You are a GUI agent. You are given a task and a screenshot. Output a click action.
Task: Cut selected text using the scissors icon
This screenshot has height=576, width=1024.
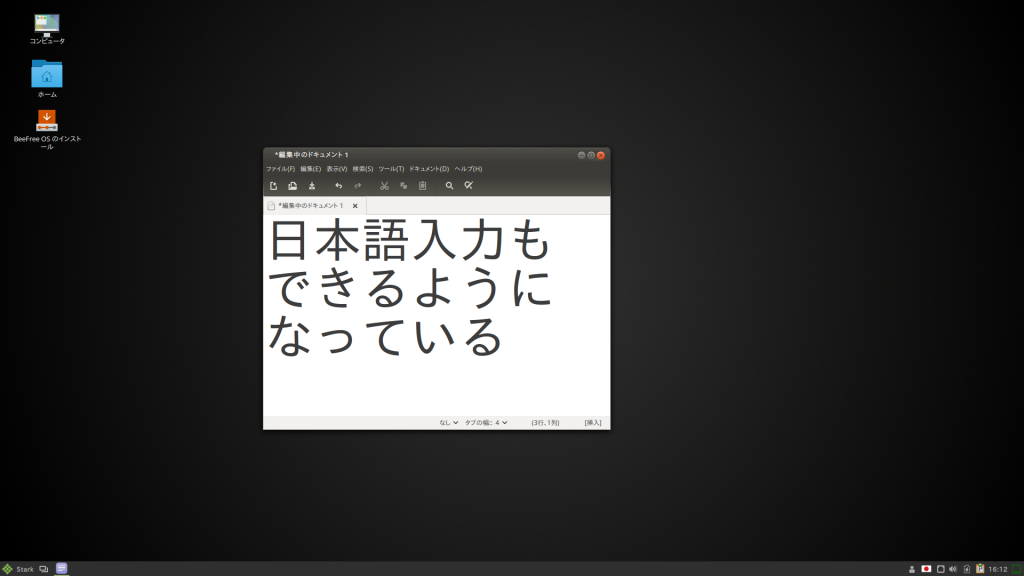click(385, 186)
